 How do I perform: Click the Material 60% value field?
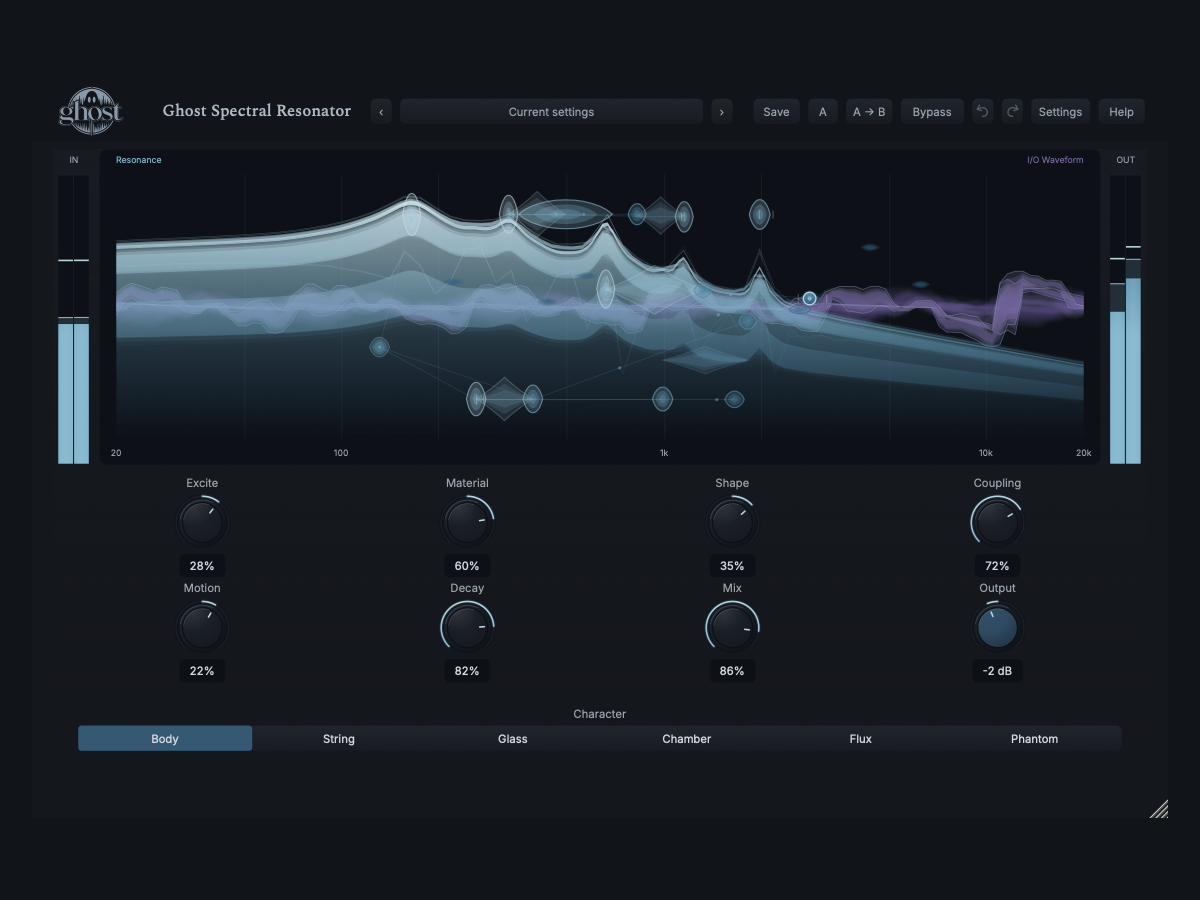pos(467,566)
